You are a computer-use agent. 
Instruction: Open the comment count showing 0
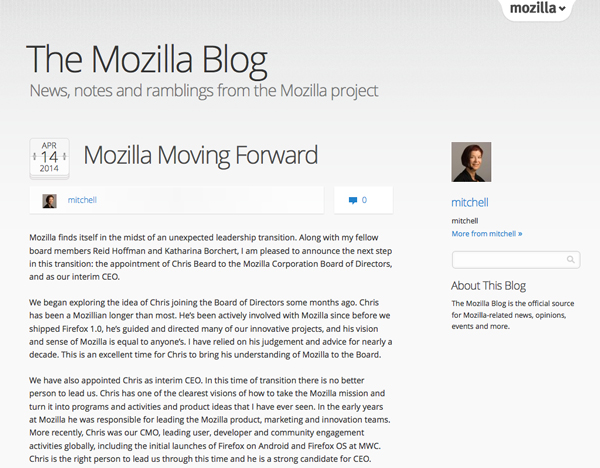pyautogui.click(x=364, y=200)
